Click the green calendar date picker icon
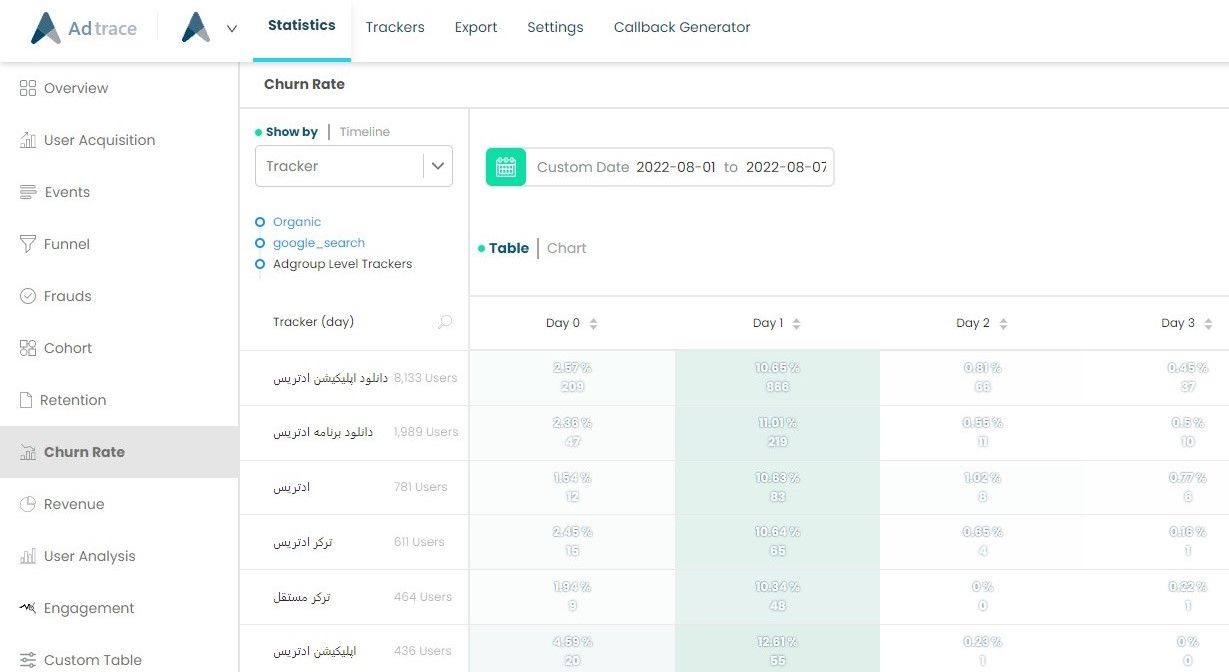Viewport: 1229px width, 672px height. [506, 167]
